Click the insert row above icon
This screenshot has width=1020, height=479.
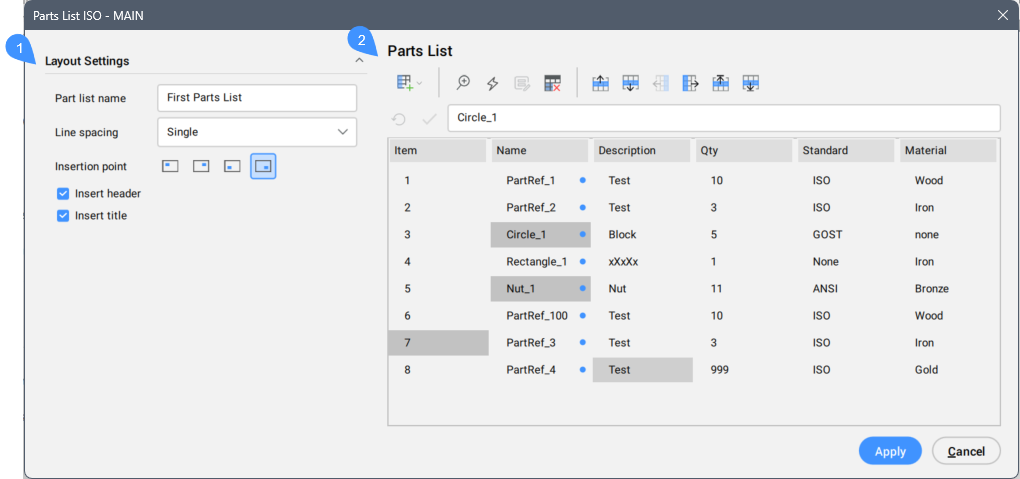(601, 84)
